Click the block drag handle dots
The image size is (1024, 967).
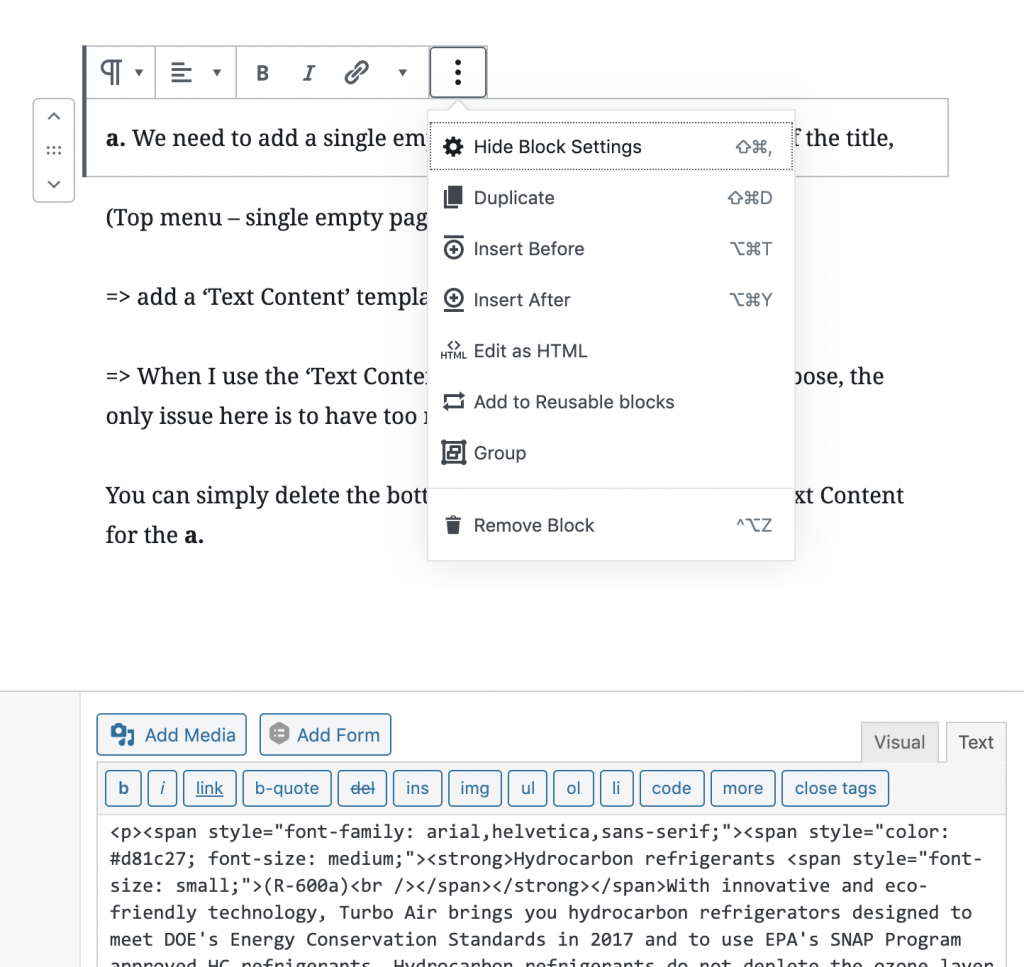click(54, 150)
